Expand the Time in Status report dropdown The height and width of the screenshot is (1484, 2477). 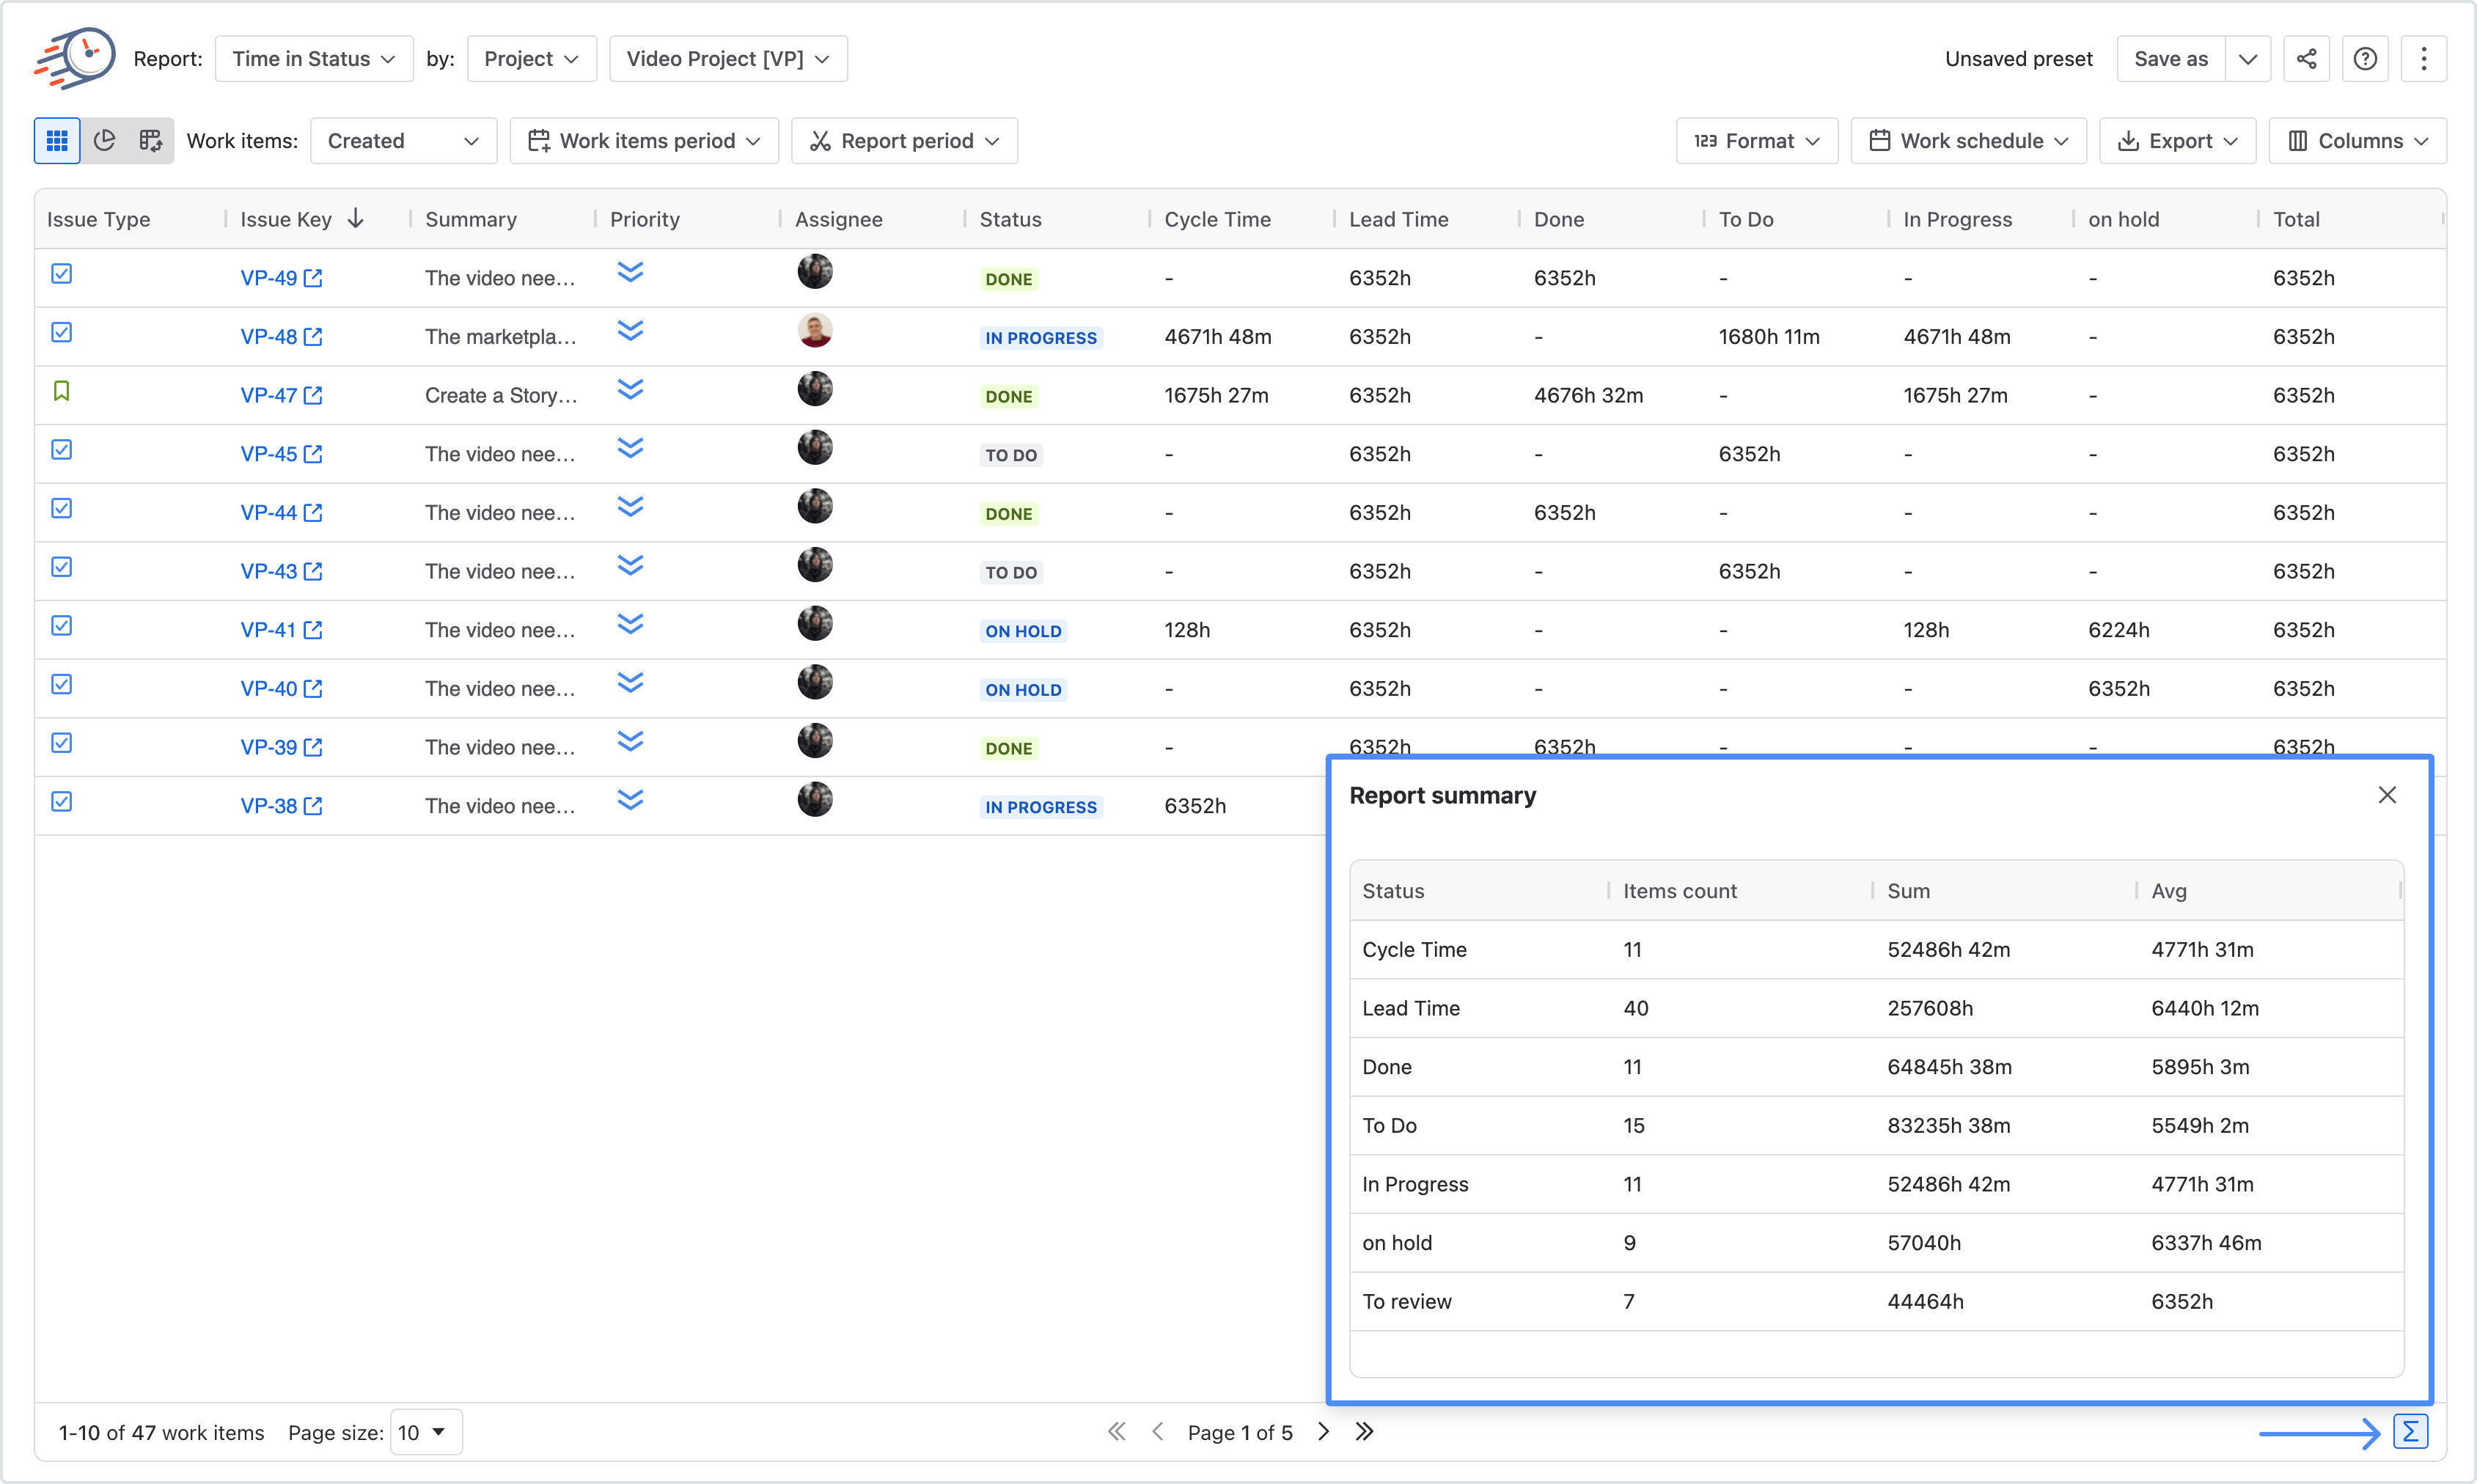[314, 59]
